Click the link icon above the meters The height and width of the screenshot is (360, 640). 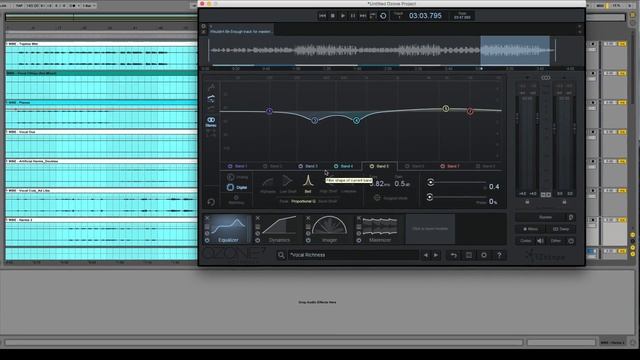546,78
